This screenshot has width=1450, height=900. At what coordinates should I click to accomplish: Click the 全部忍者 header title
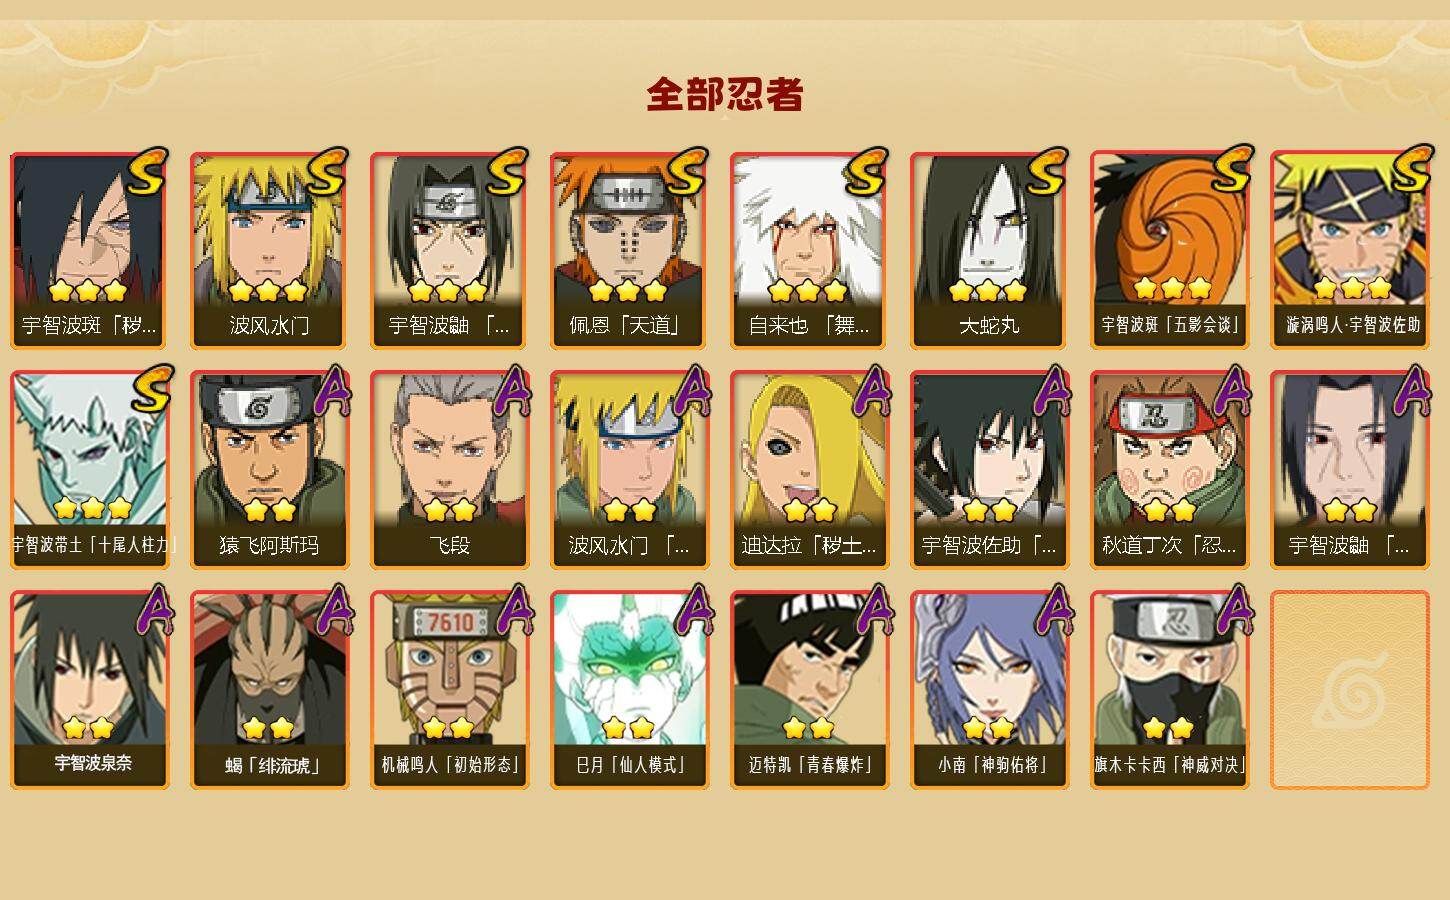click(725, 95)
